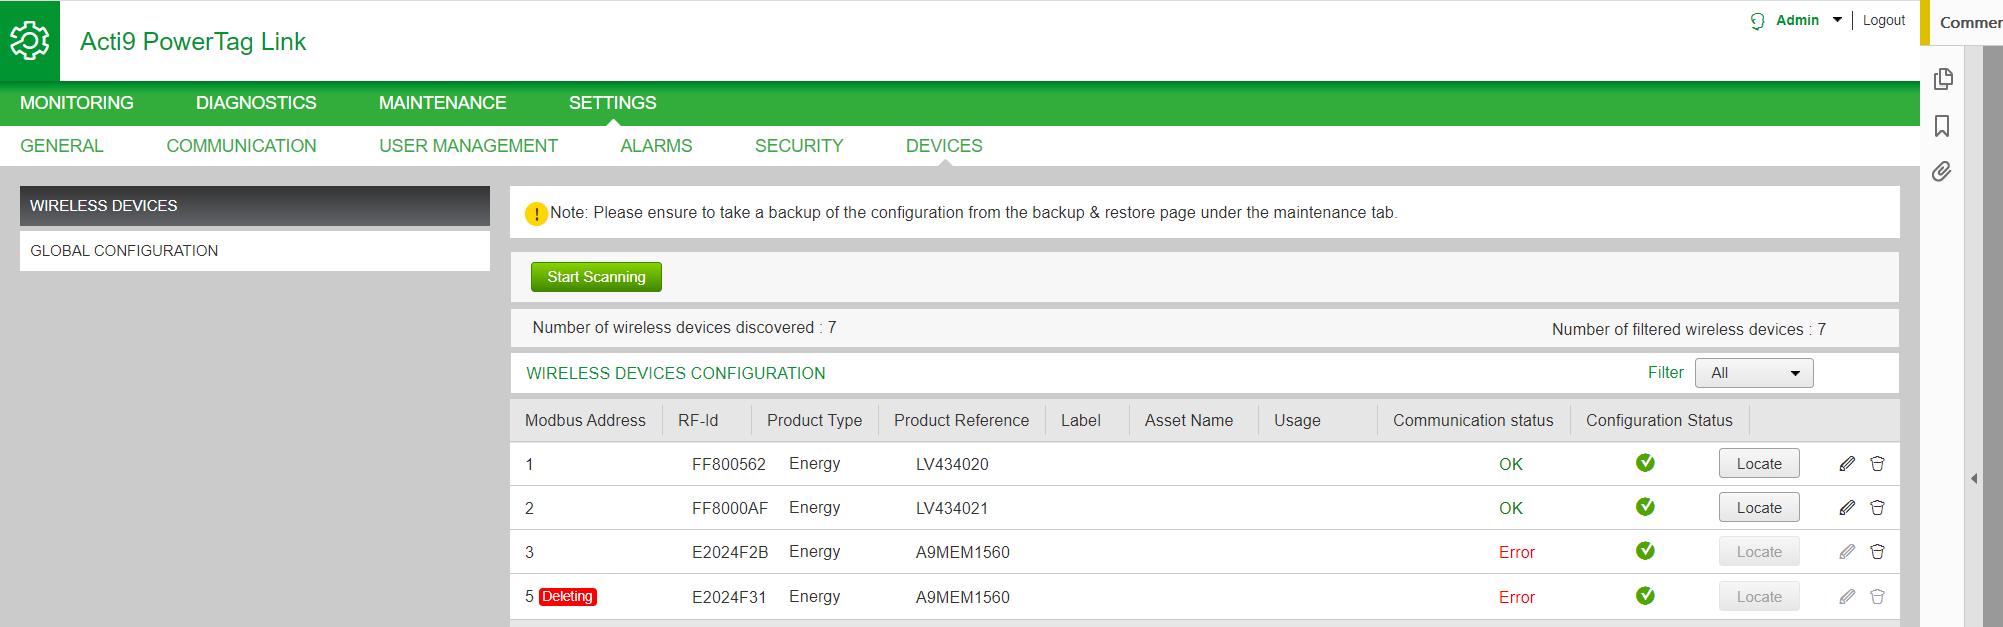Screen dimensions: 2003x627
Task: Click the Label column header
Action: pyautogui.click(x=1081, y=421)
